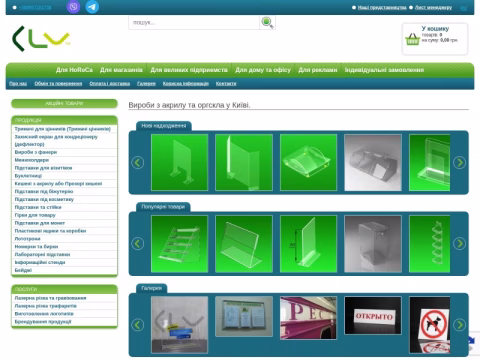Click the search field 'пошук...'

point(194,23)
